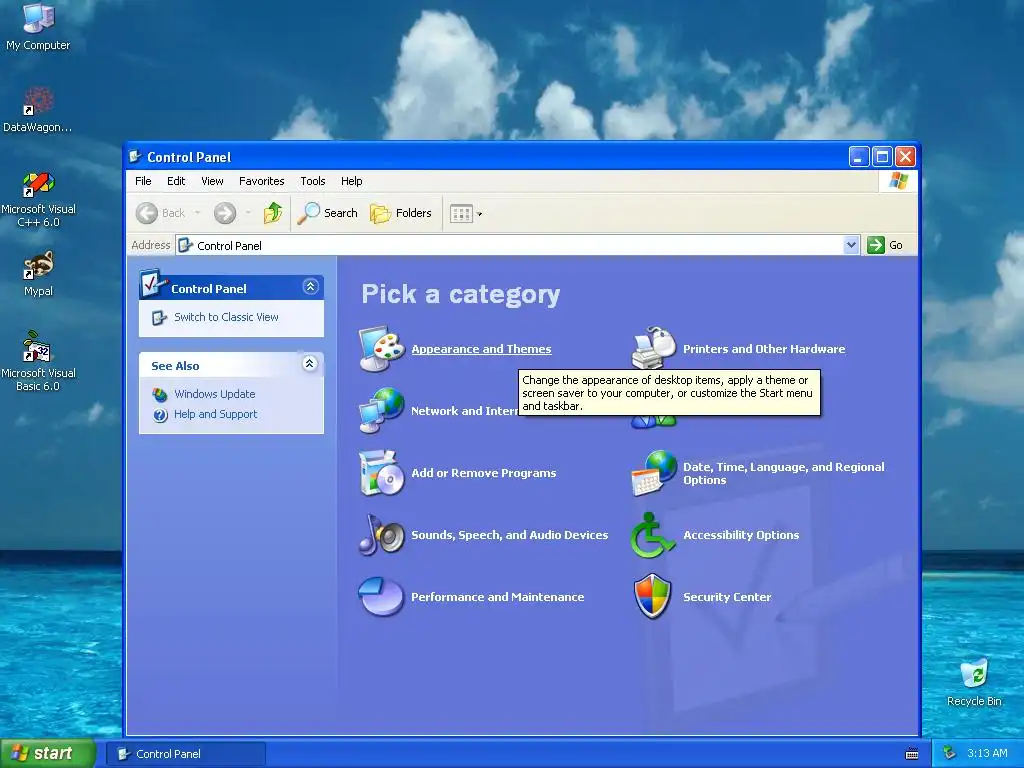Click the Windows flag logo in the menu bar
Viewport: 1024px width, 768px height.
click(x=899, y=181)
